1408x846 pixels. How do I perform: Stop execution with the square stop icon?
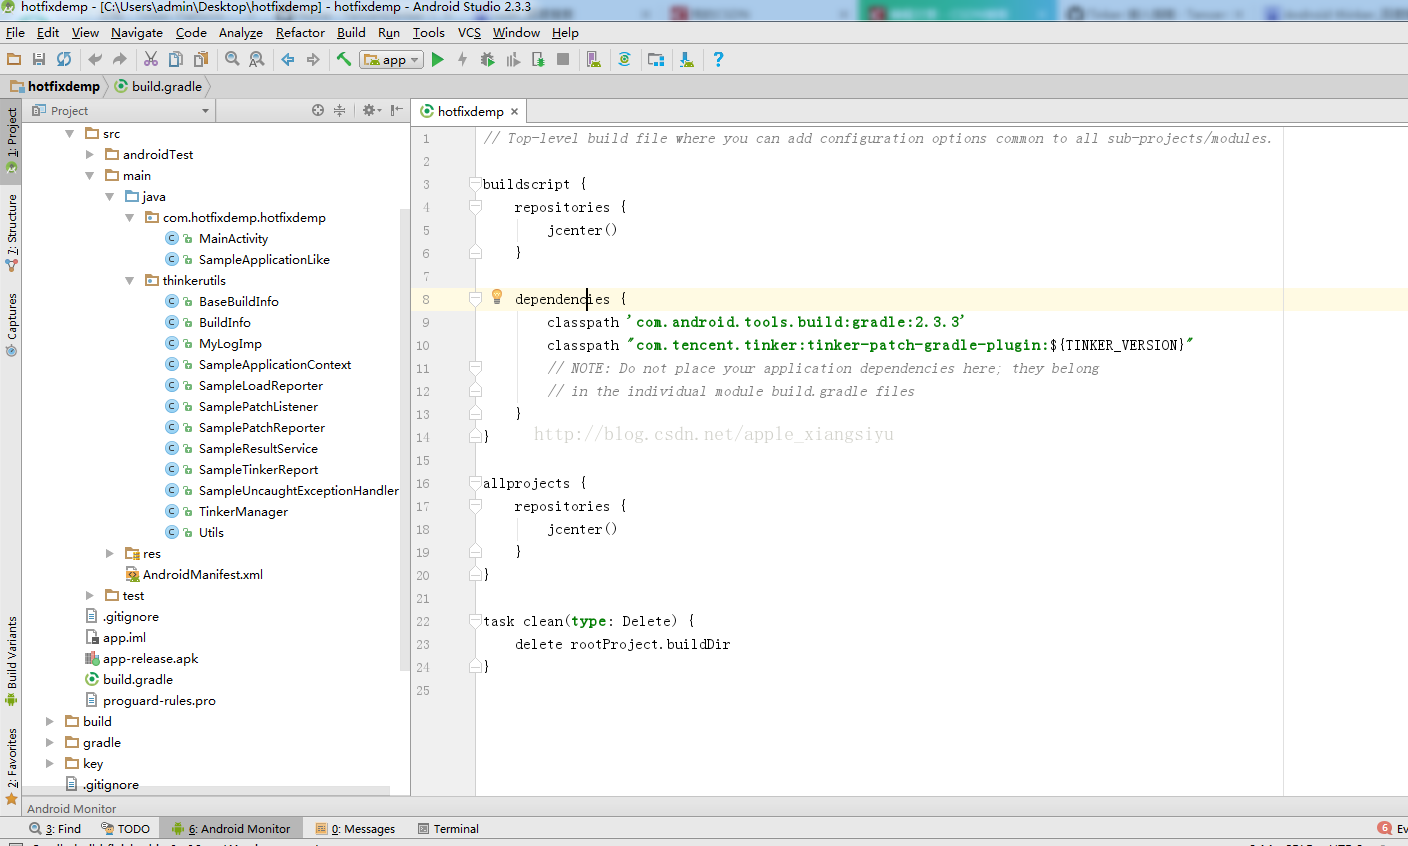[563, 60]
